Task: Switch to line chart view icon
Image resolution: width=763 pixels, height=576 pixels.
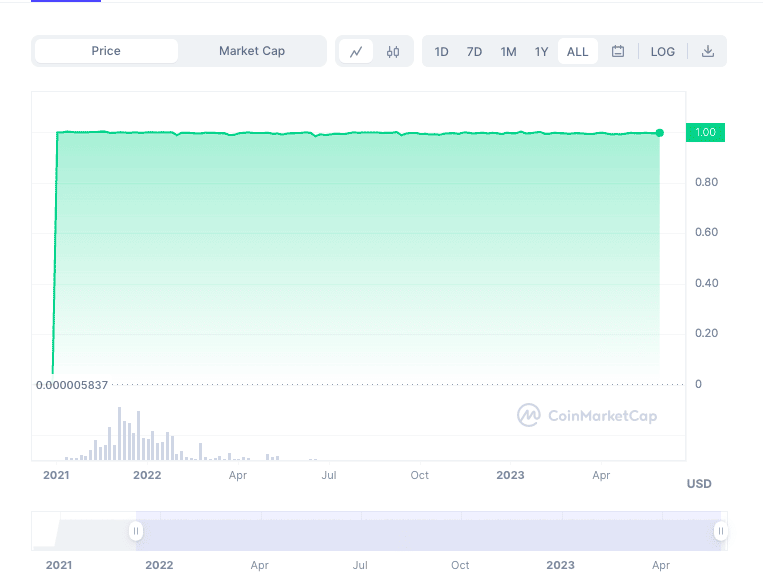Action: tap(356, 51)
